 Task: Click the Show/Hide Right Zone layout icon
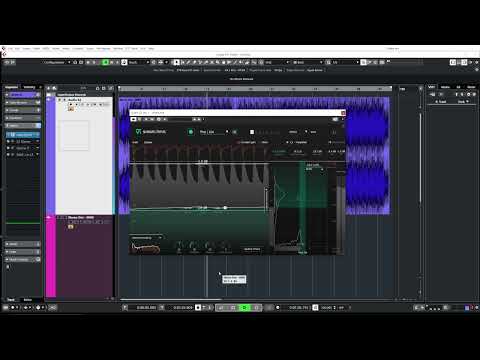[x=464, y=62]
